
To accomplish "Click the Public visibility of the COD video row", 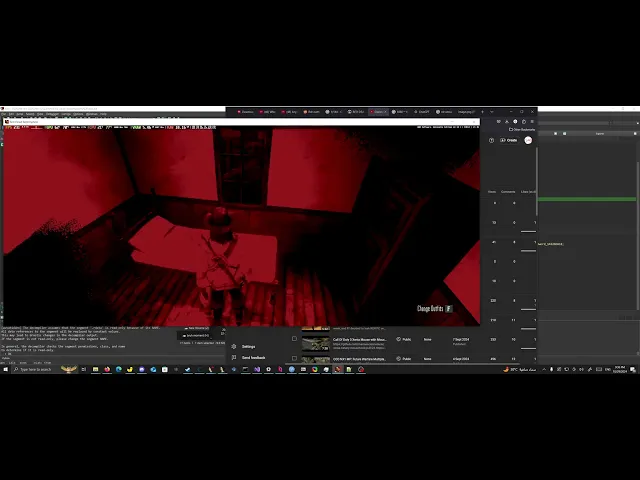I will pos(403,359).
